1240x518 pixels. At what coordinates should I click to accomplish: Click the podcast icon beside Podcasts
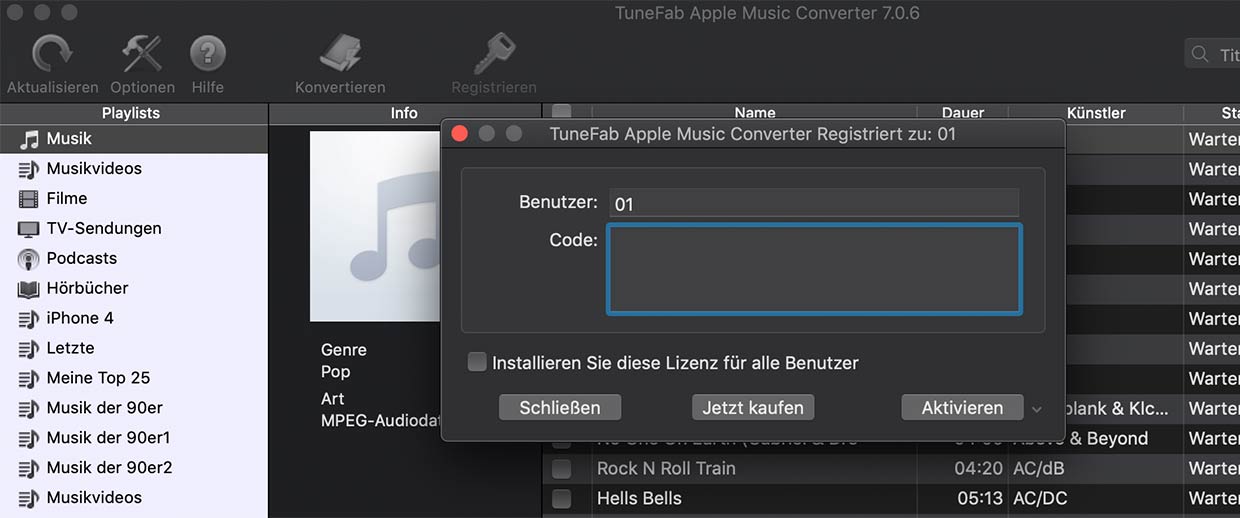pos(29,258)
